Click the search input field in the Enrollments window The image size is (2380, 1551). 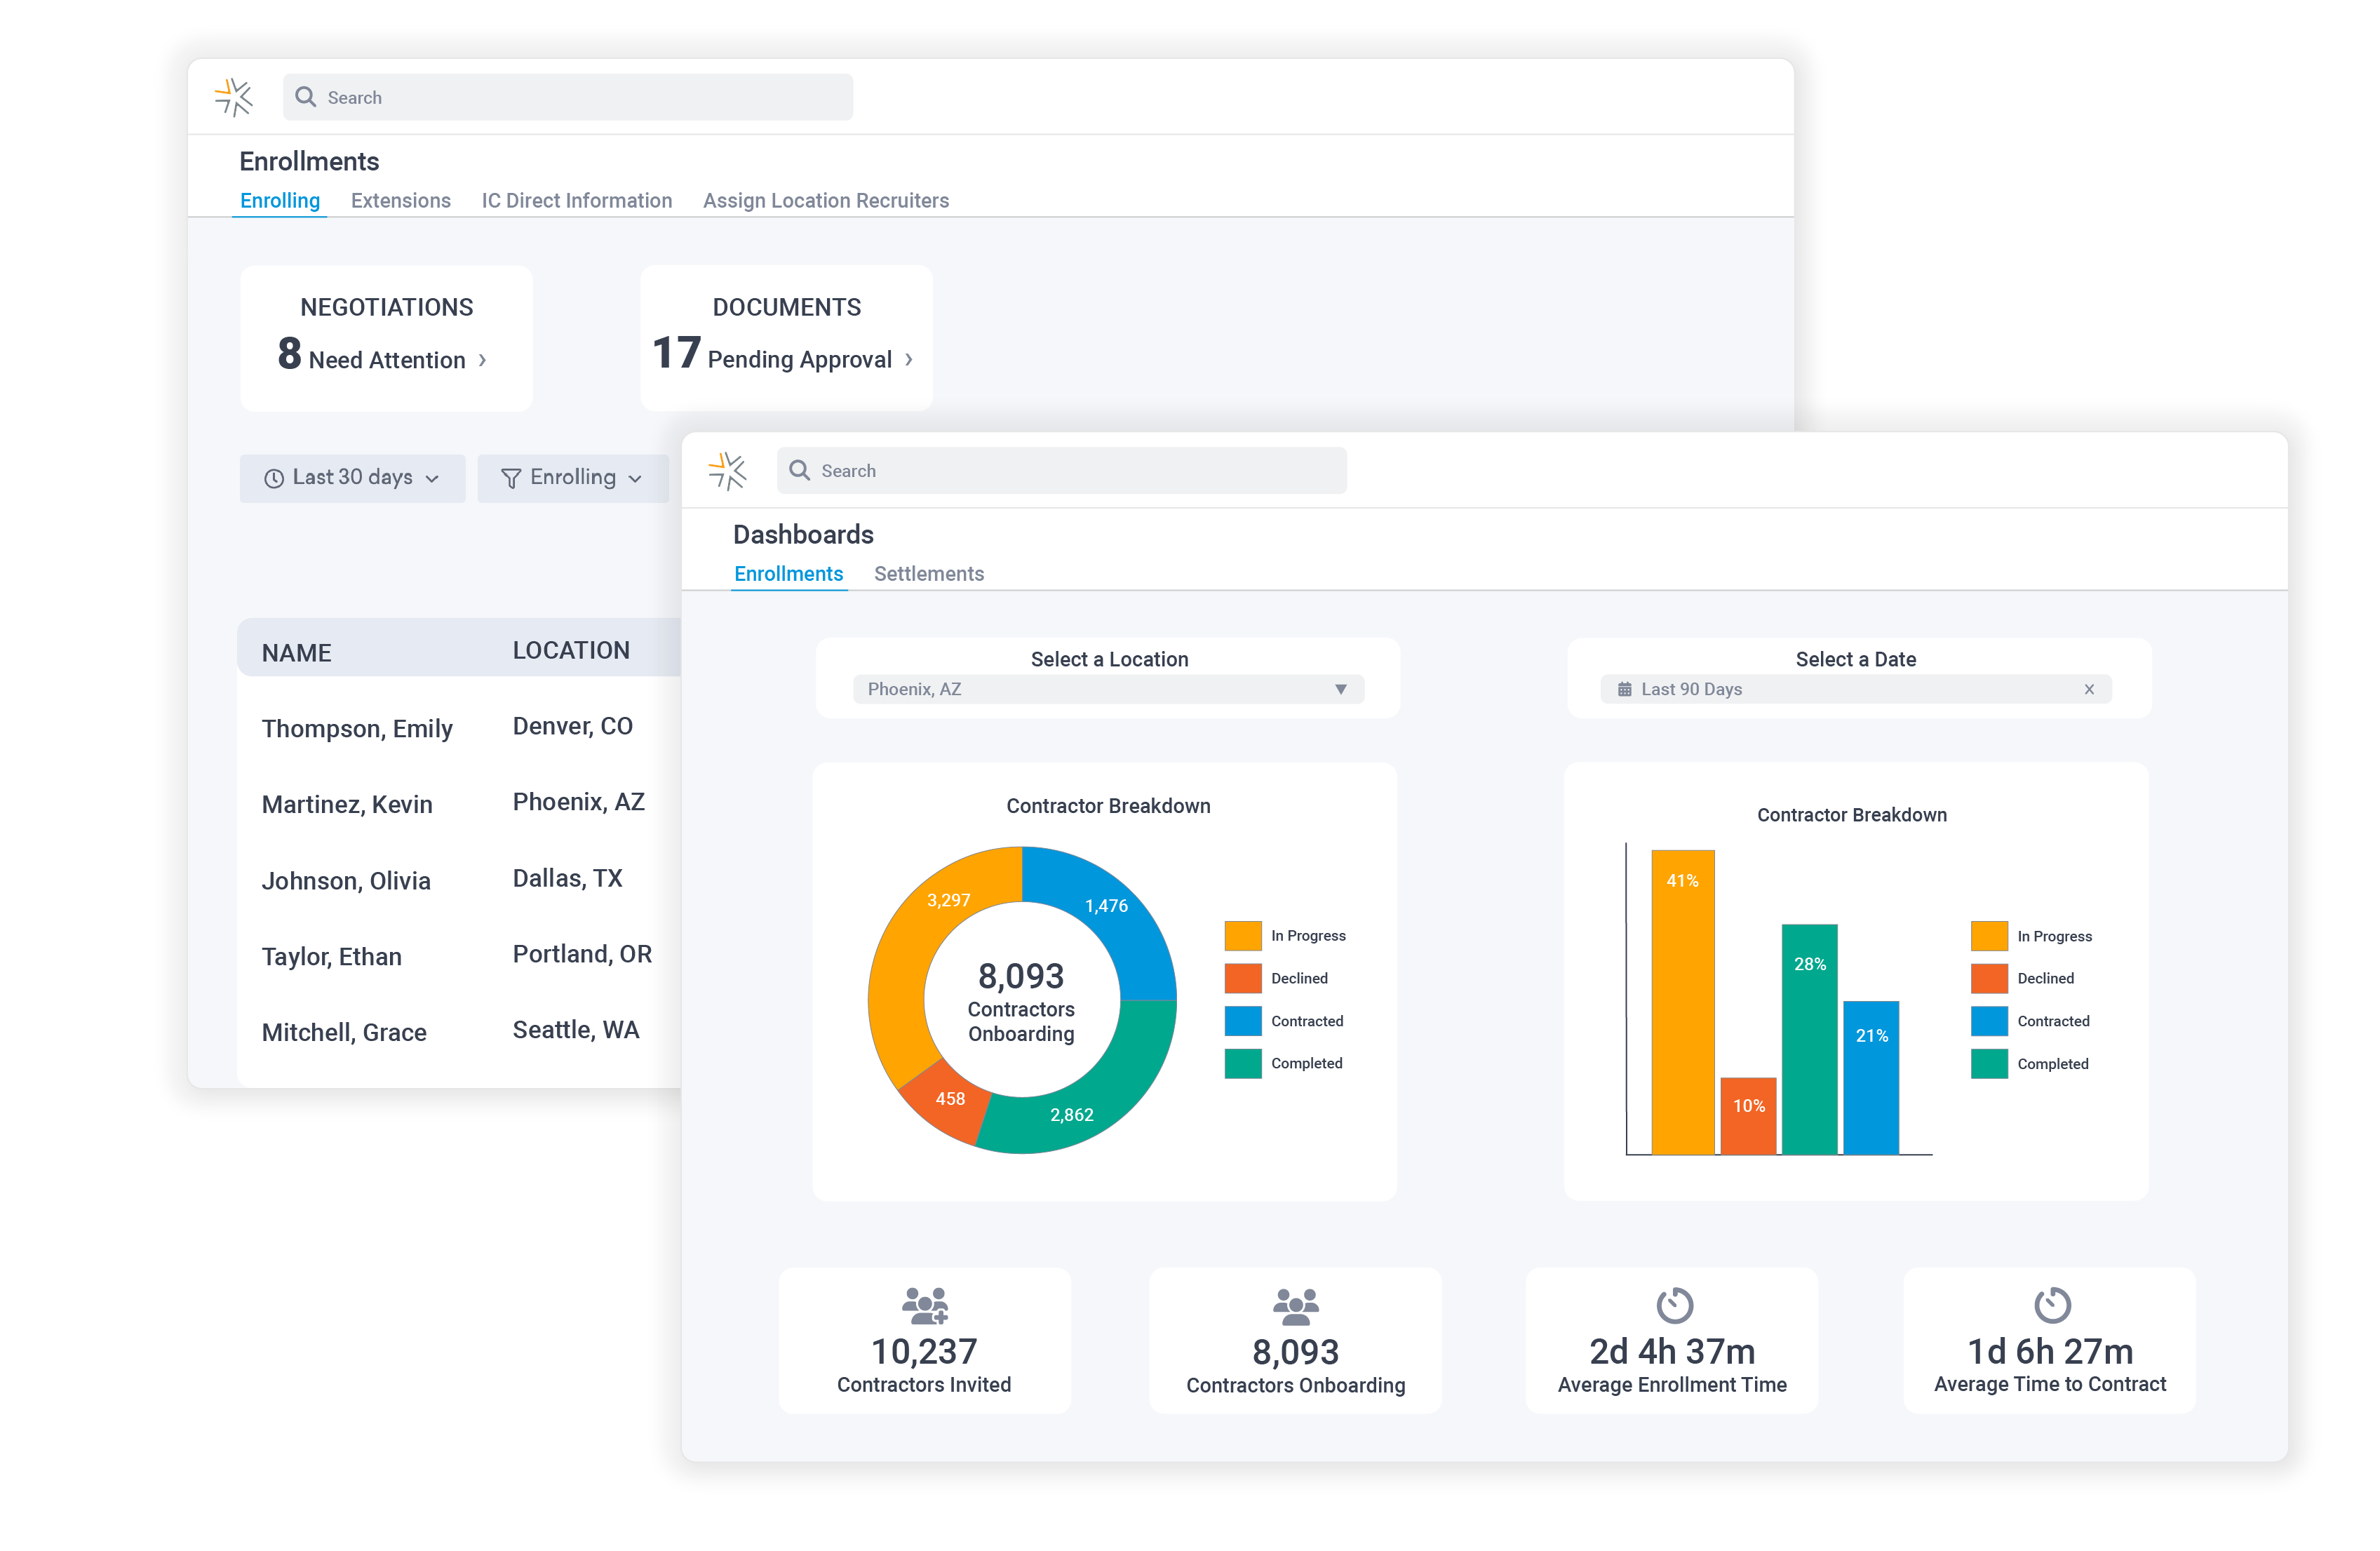[566, 97]
